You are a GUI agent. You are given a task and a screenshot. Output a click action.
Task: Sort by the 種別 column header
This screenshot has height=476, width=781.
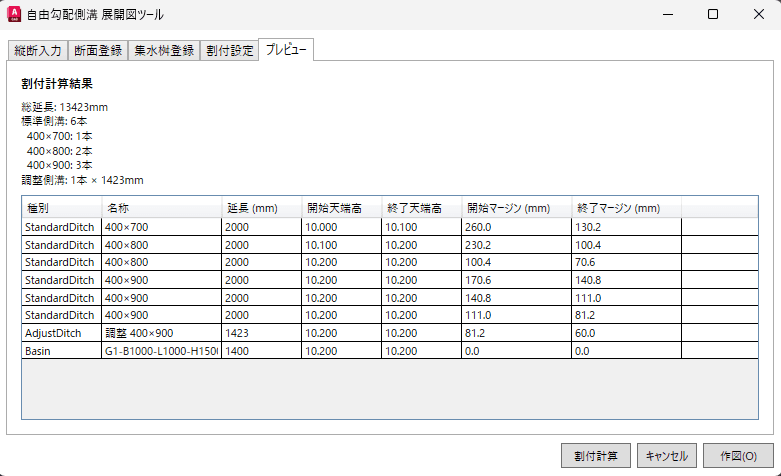pos(61,208)
